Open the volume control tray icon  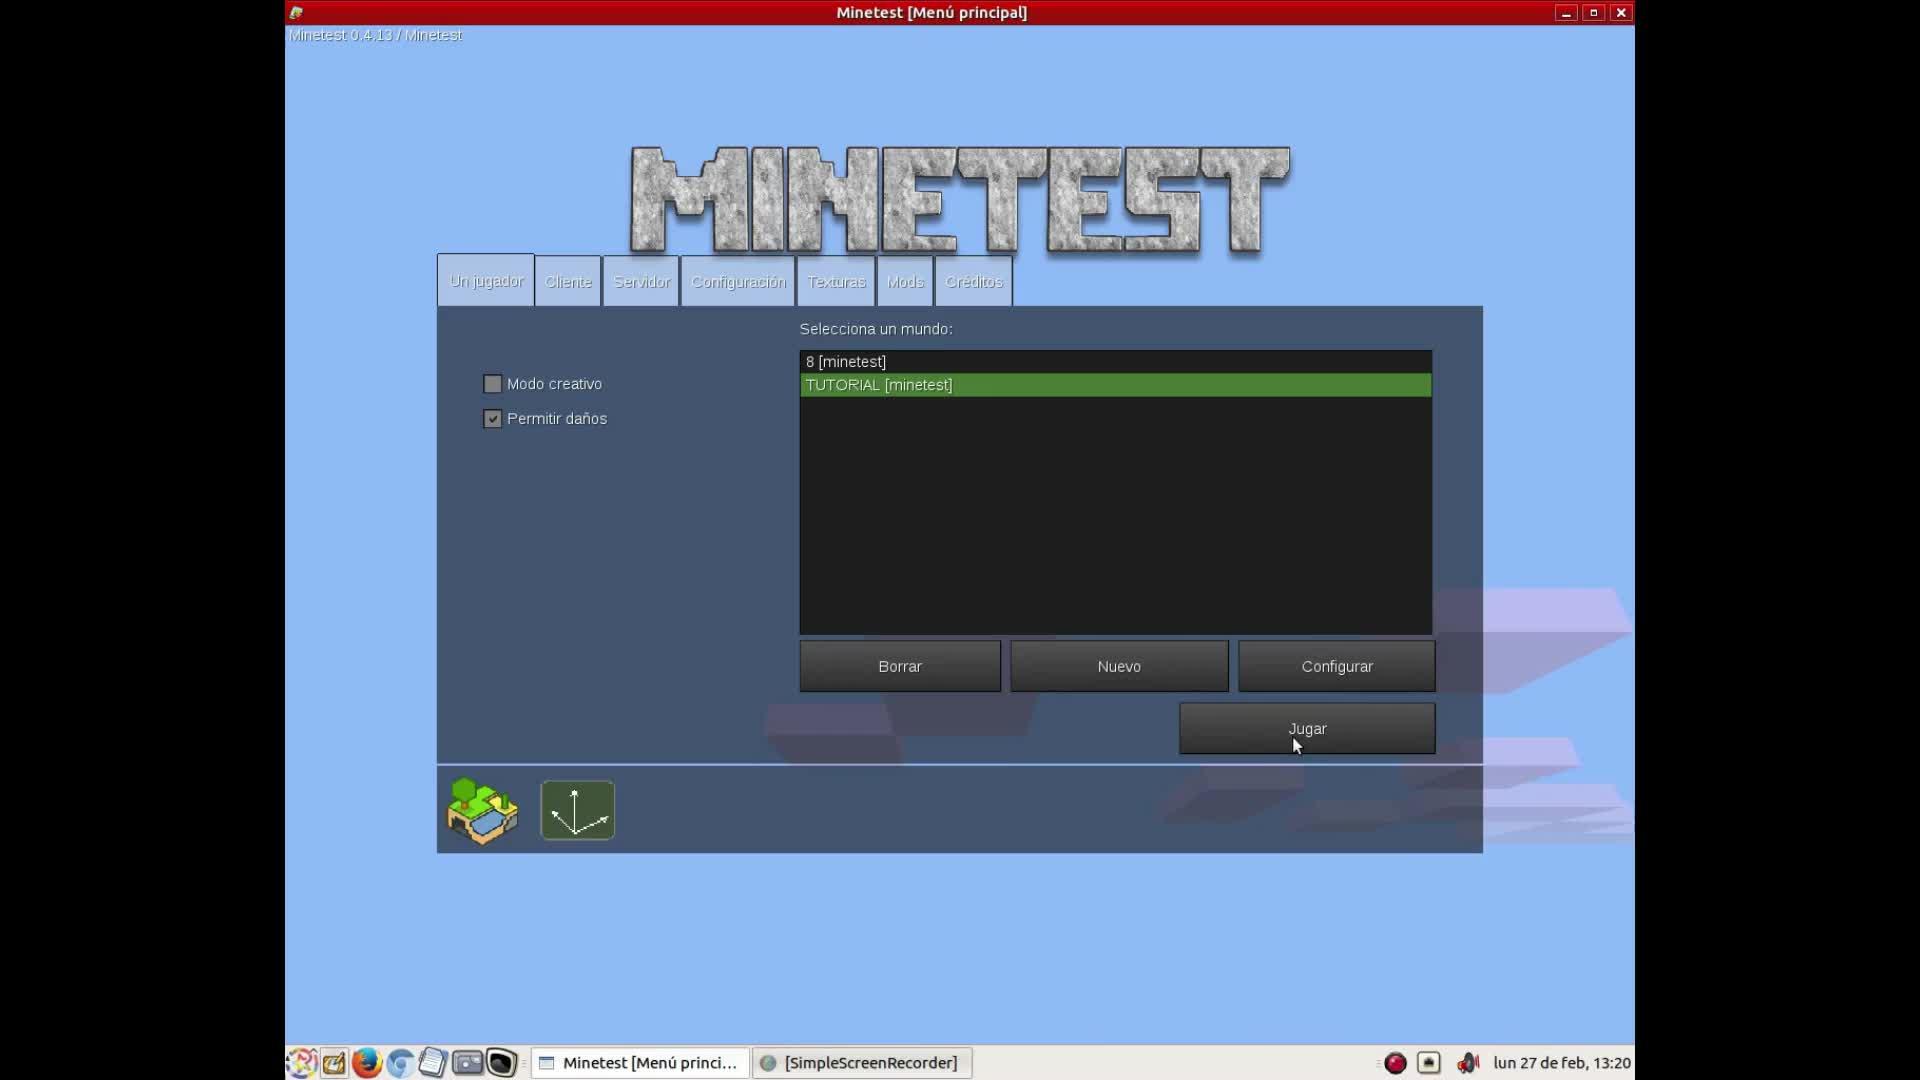(x=1467, y=1062)
